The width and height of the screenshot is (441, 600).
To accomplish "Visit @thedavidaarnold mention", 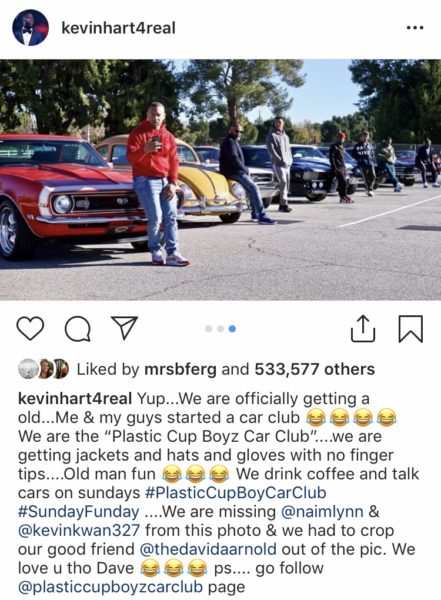I will 208,549.
